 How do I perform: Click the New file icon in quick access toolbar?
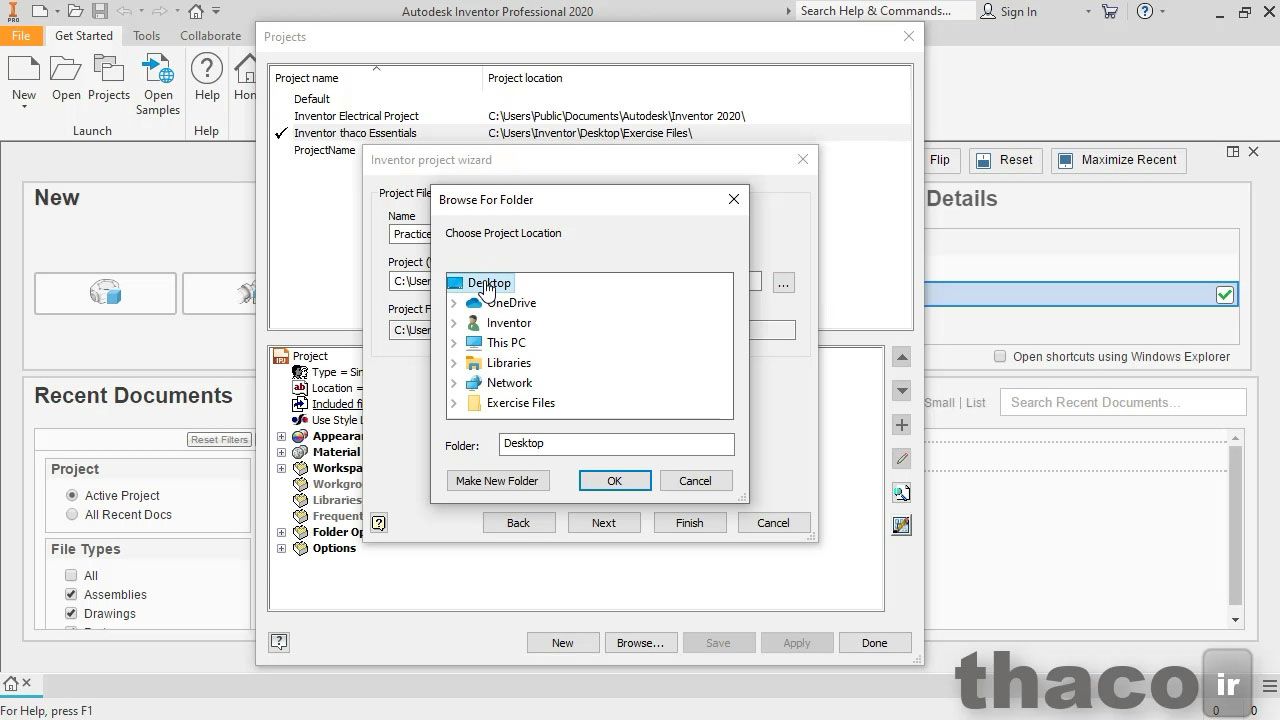[38, 12]
